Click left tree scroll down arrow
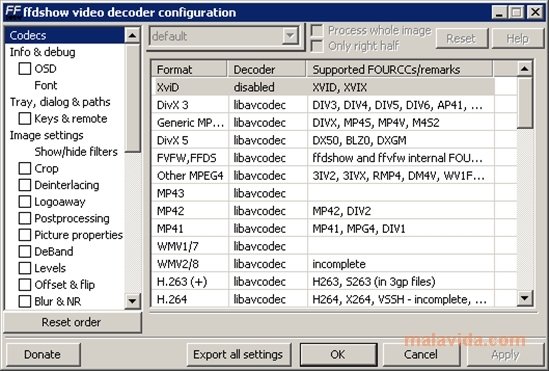Image resolution: width=549 pixels, height=371 pixels. [x=132, y=301]
